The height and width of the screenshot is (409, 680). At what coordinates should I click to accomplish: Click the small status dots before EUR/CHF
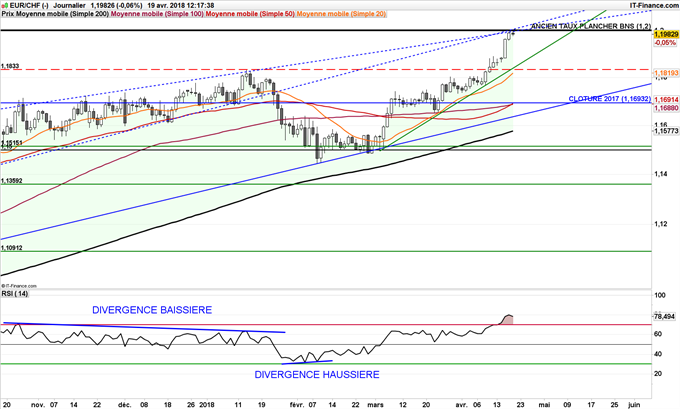[4, 6]
